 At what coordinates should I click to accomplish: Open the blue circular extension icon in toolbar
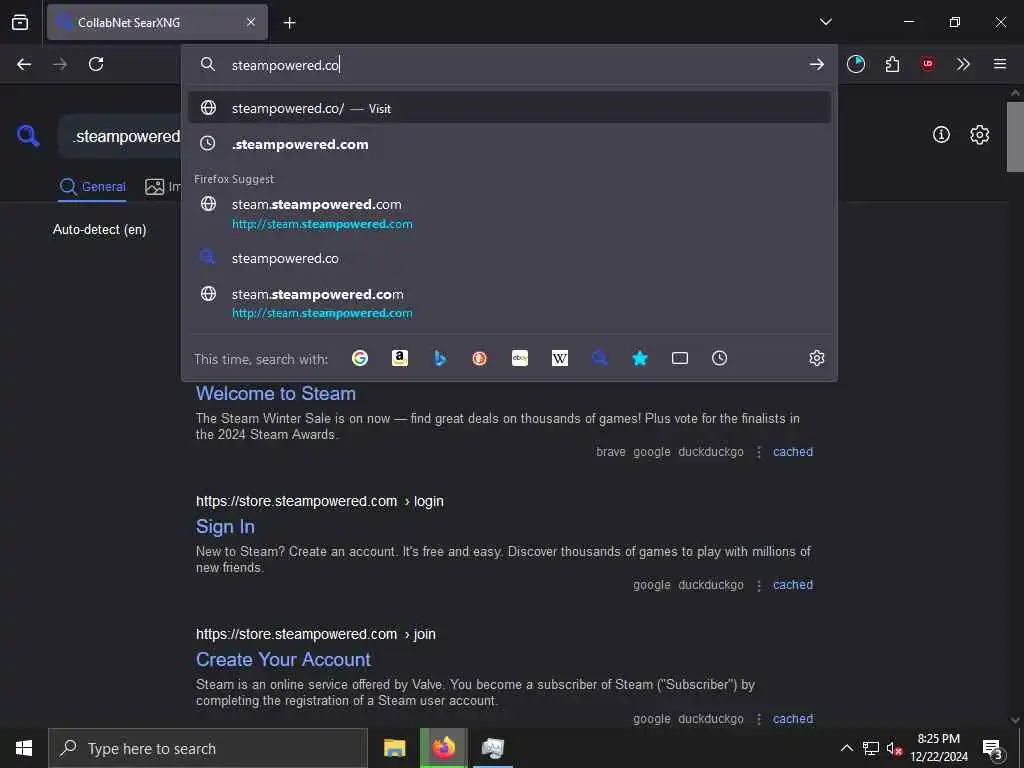(856, 64)
